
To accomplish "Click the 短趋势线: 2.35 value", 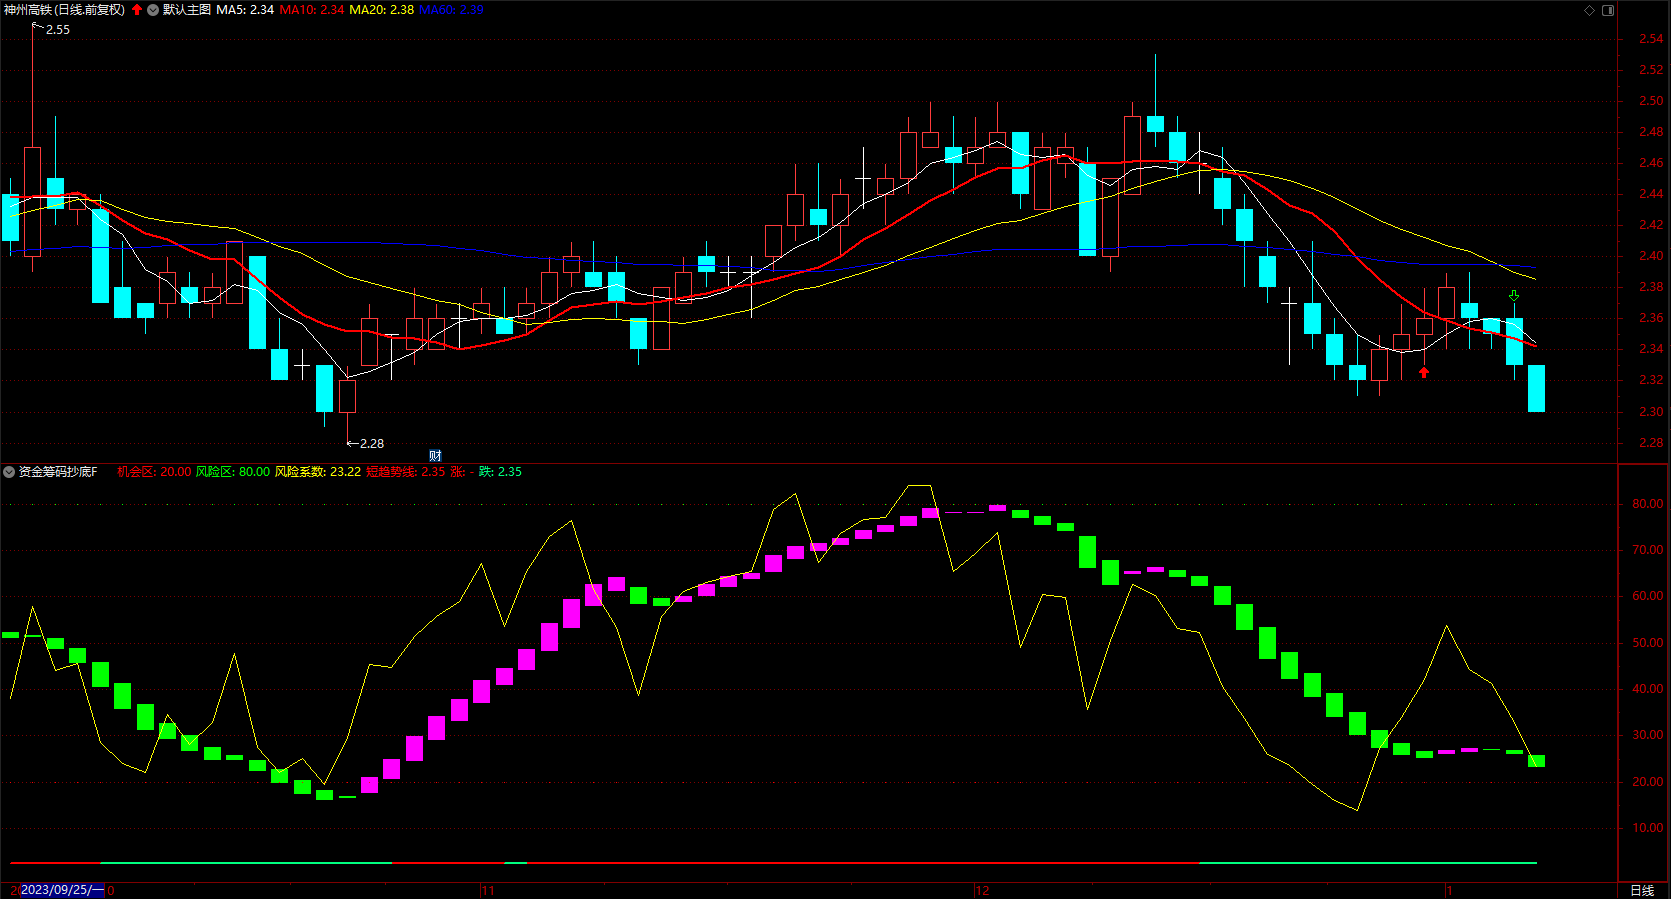I will point(406,472).
